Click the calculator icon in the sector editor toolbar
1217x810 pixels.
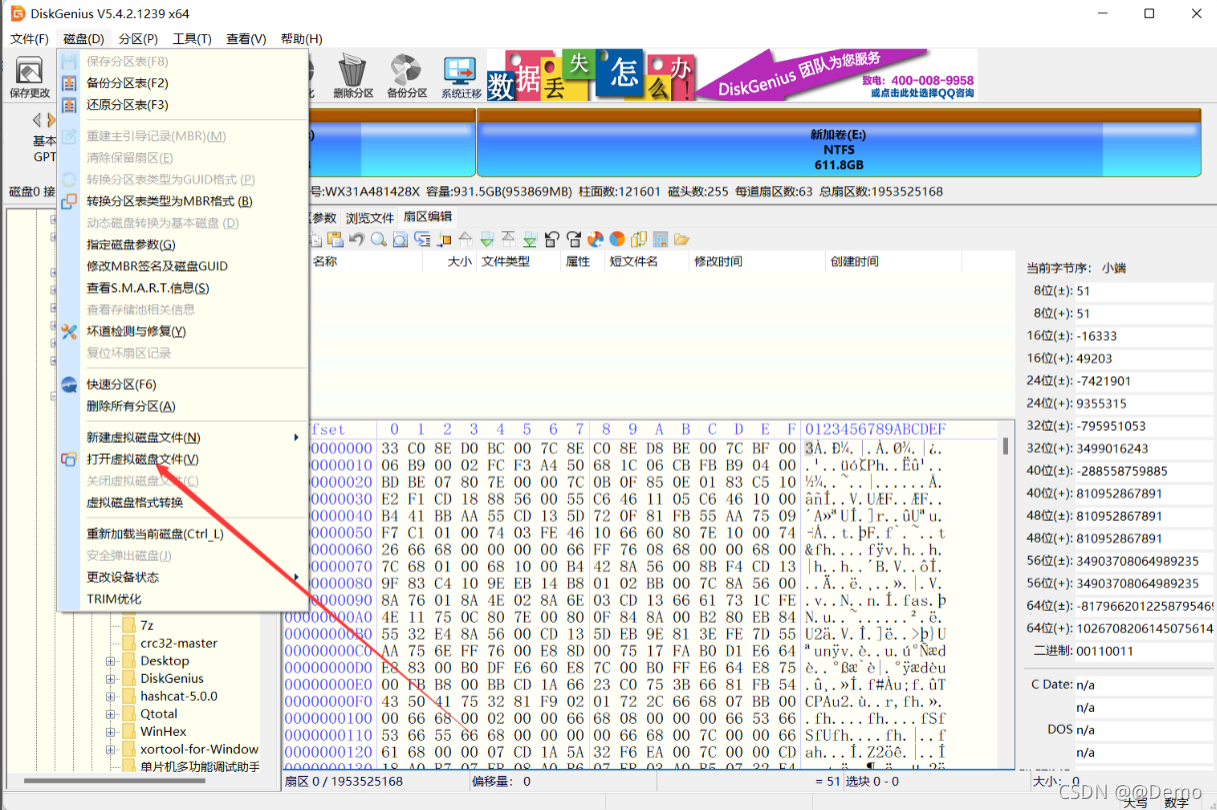point(661,240)
